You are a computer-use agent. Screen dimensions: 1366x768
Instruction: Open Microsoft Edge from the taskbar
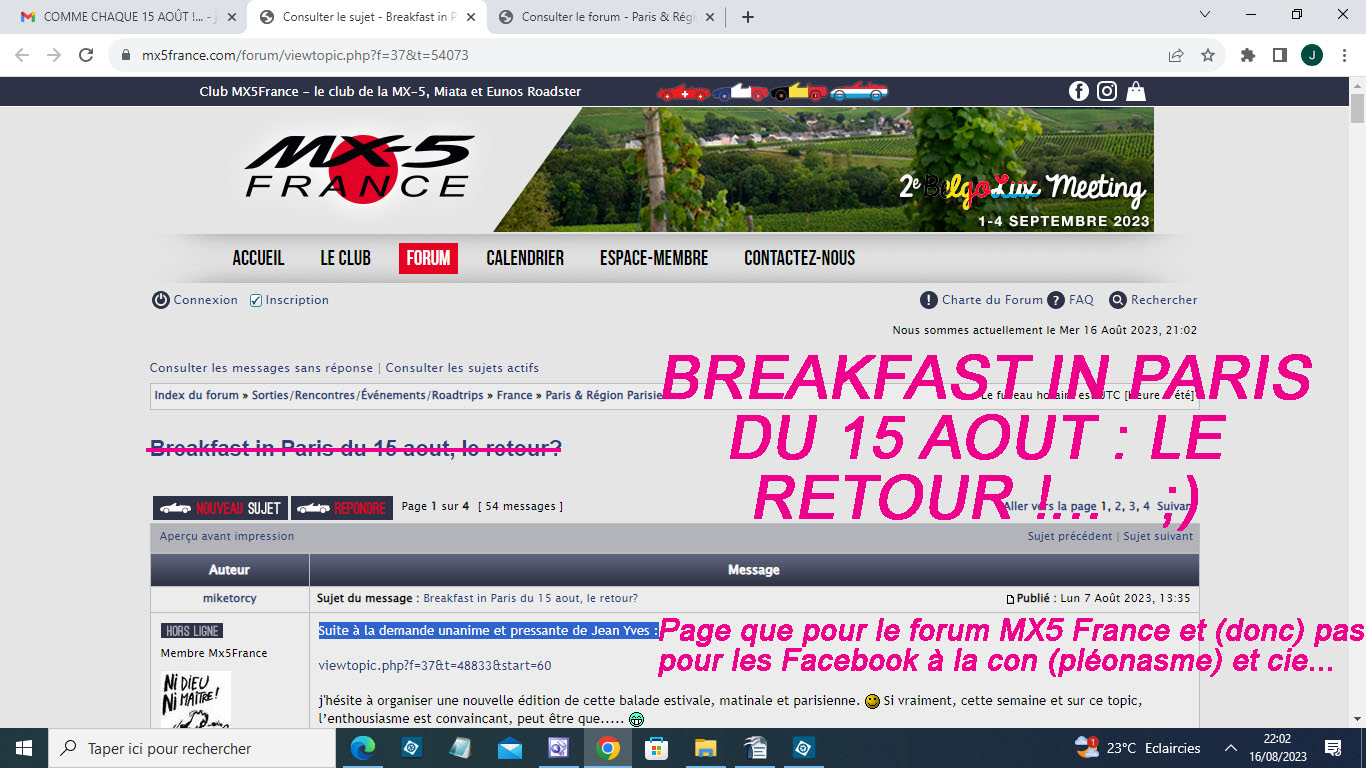pyautogui.click(x=364, y=748)
